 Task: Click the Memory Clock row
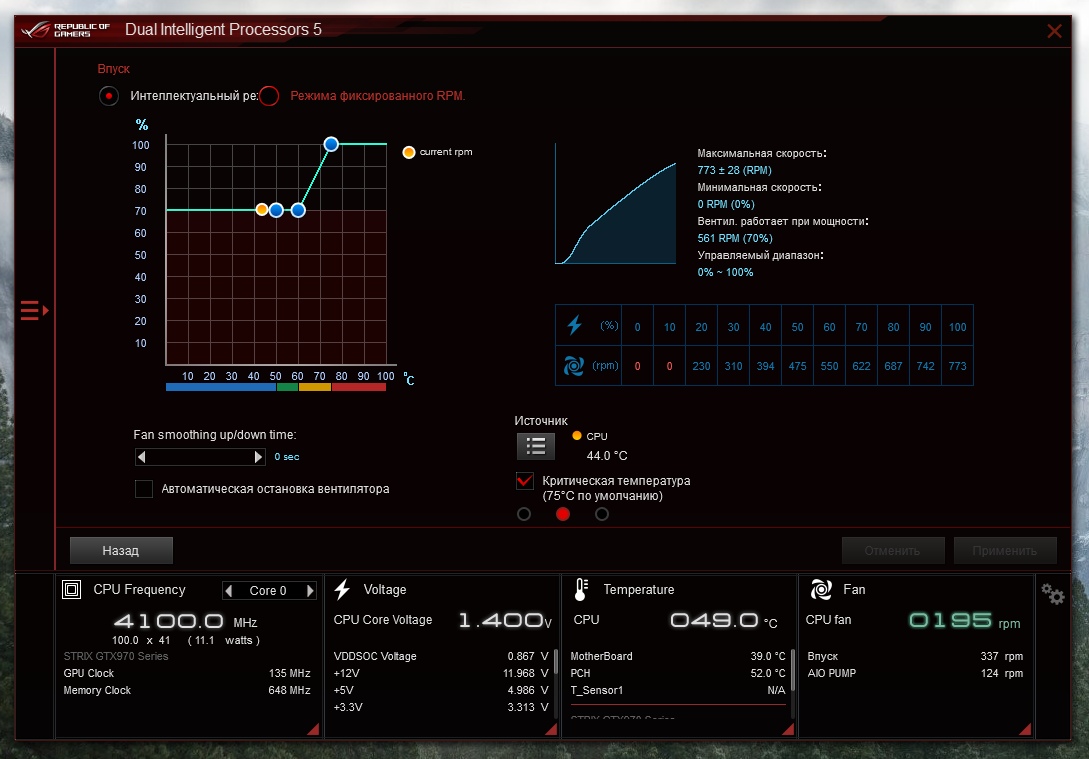[187, 690]
